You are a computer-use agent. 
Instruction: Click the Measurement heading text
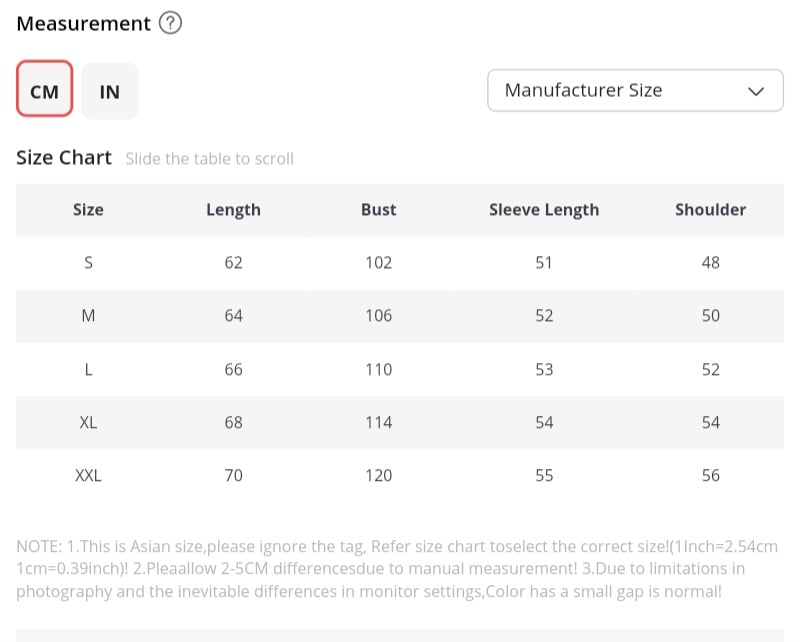pyautogui.click(x=84, y=24)
